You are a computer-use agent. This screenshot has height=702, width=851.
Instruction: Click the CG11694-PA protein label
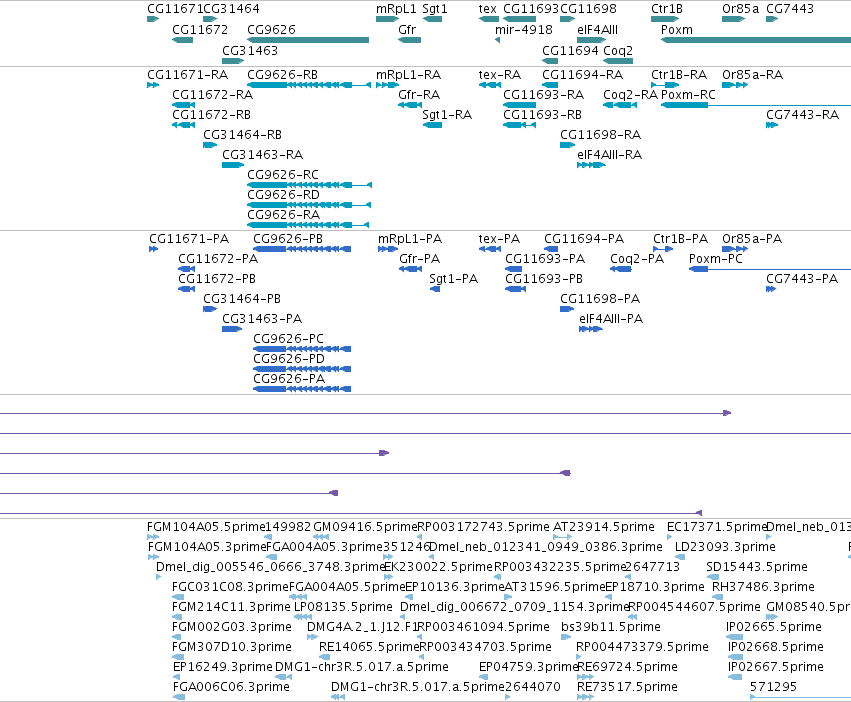click(x=584, y=239)
